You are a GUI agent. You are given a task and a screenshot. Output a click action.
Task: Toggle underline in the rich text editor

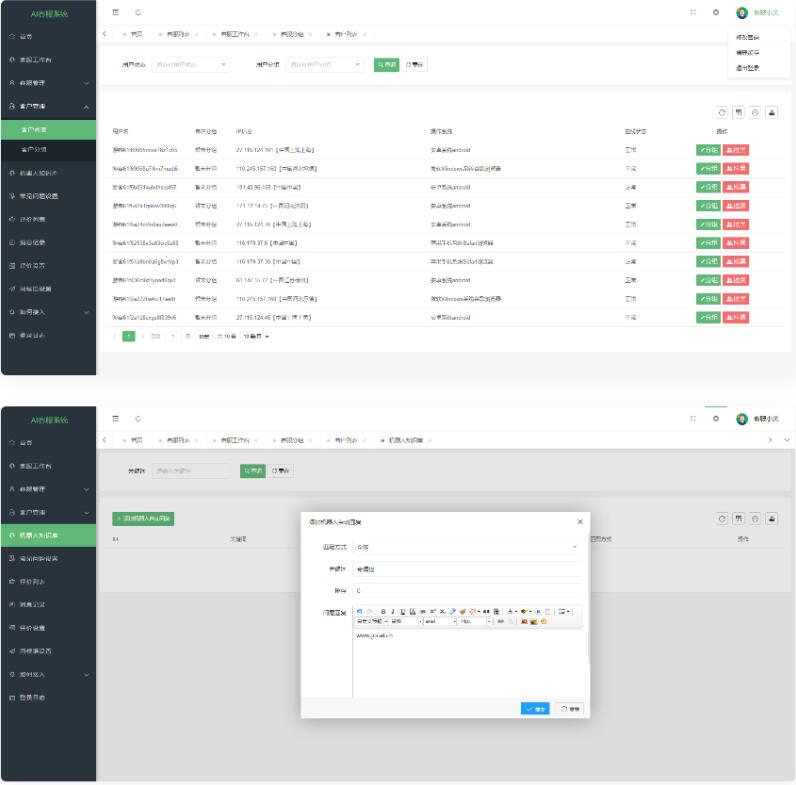[401, 610]
